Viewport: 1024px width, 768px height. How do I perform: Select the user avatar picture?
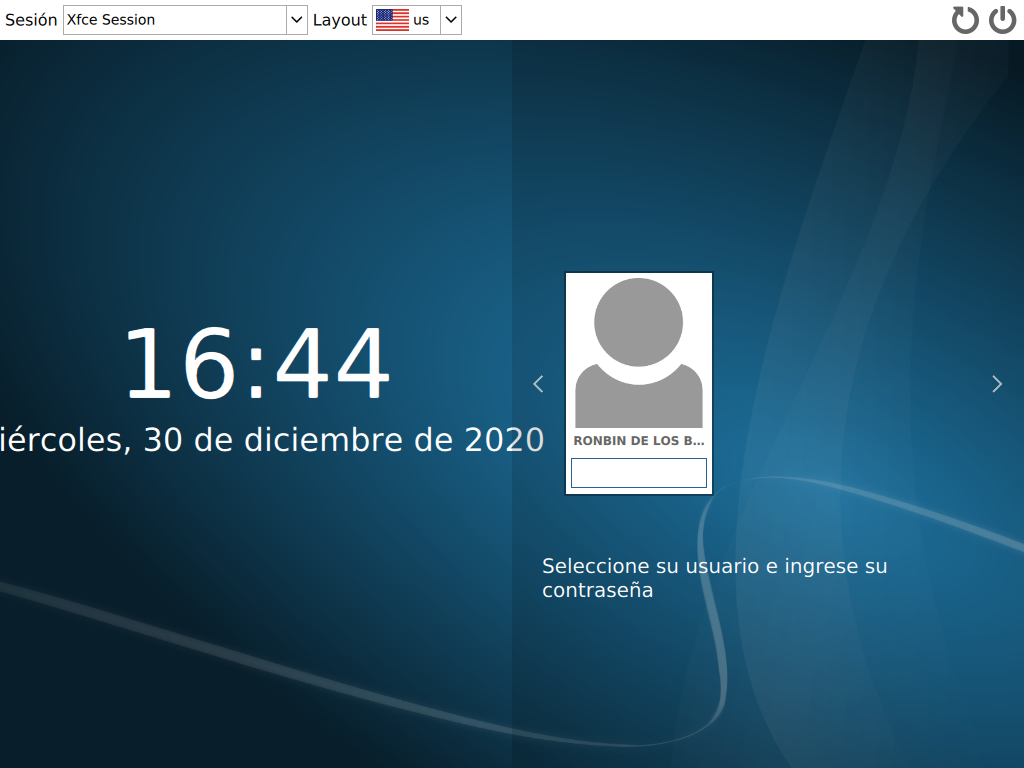pyautogui.click(x=639, y=353)
